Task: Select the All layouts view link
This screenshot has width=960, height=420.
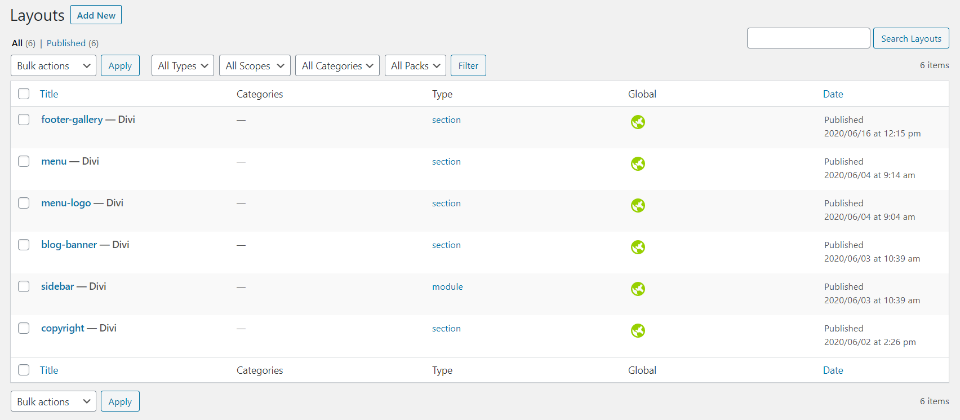Action: pyautogui.click(x=16, y=44)
